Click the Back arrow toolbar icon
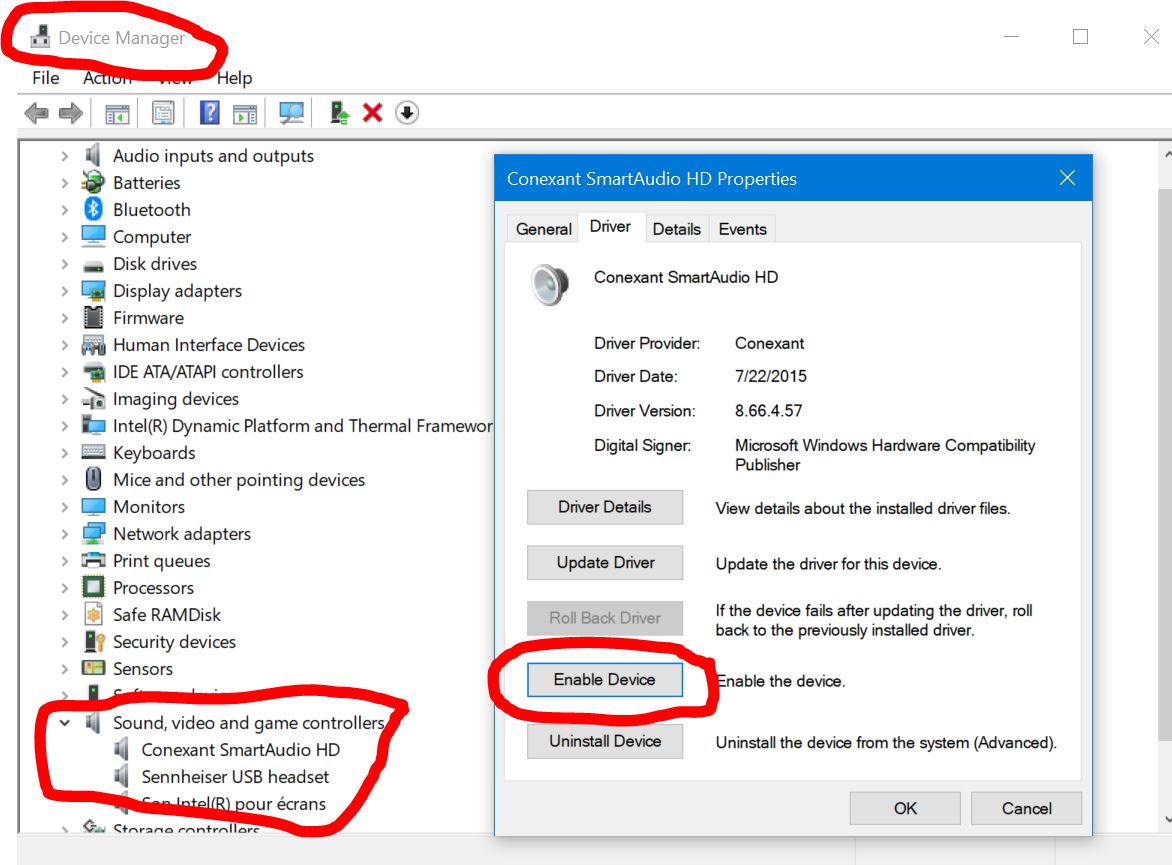Screen dimensions: 1172x865 36,114
